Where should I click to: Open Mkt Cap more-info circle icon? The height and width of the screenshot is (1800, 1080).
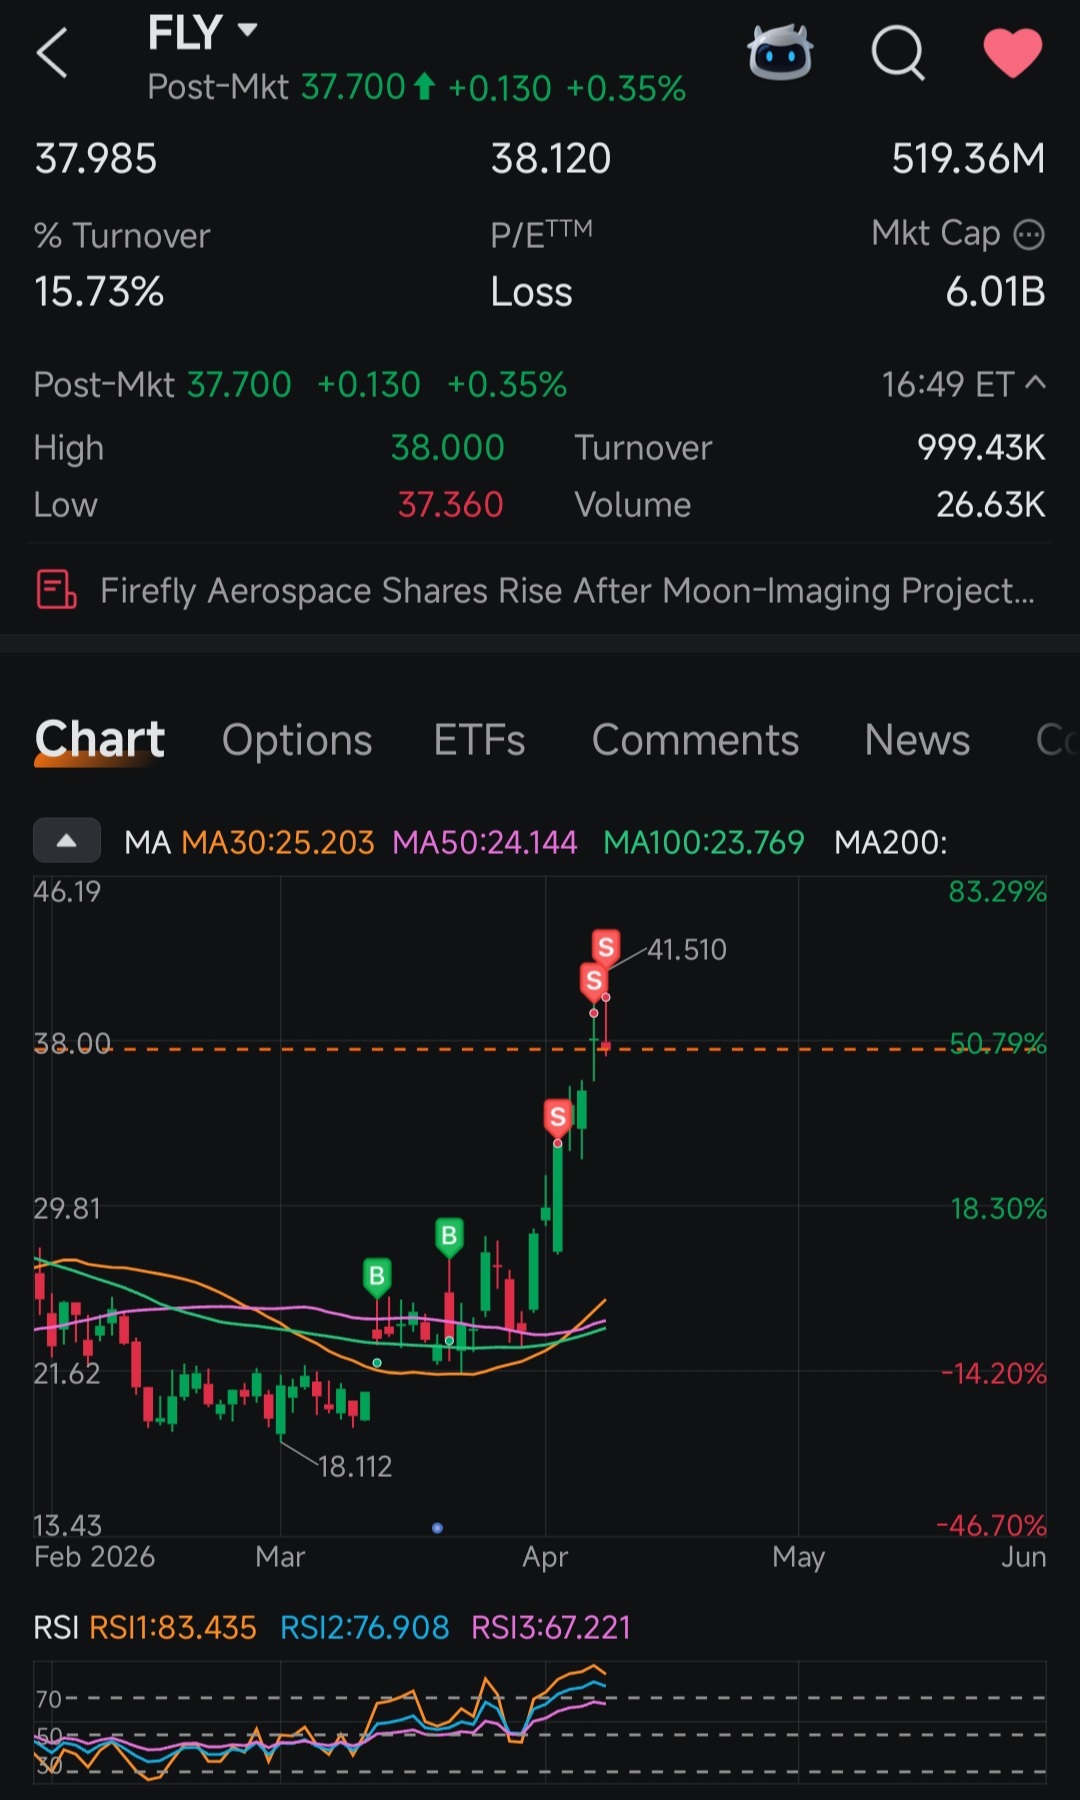tap(1029, 235)
